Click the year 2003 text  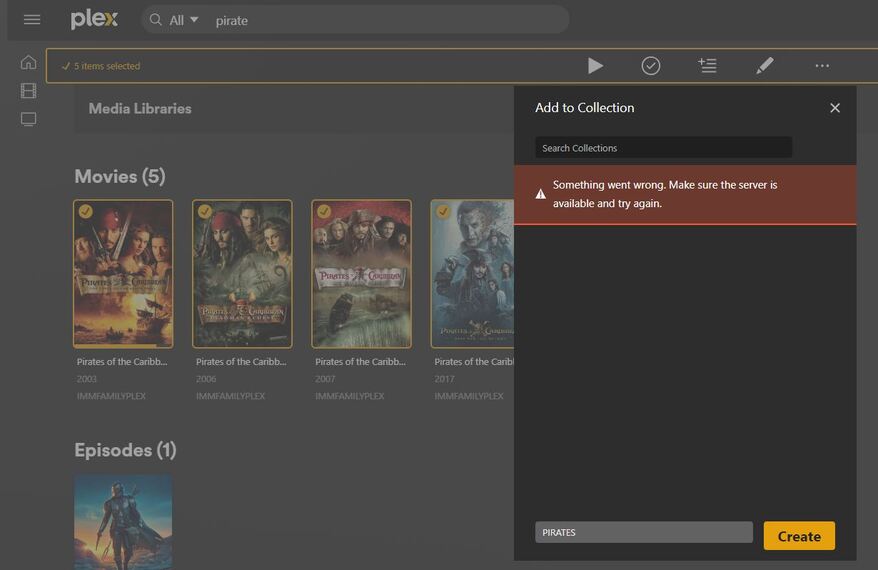click(87, 379)
